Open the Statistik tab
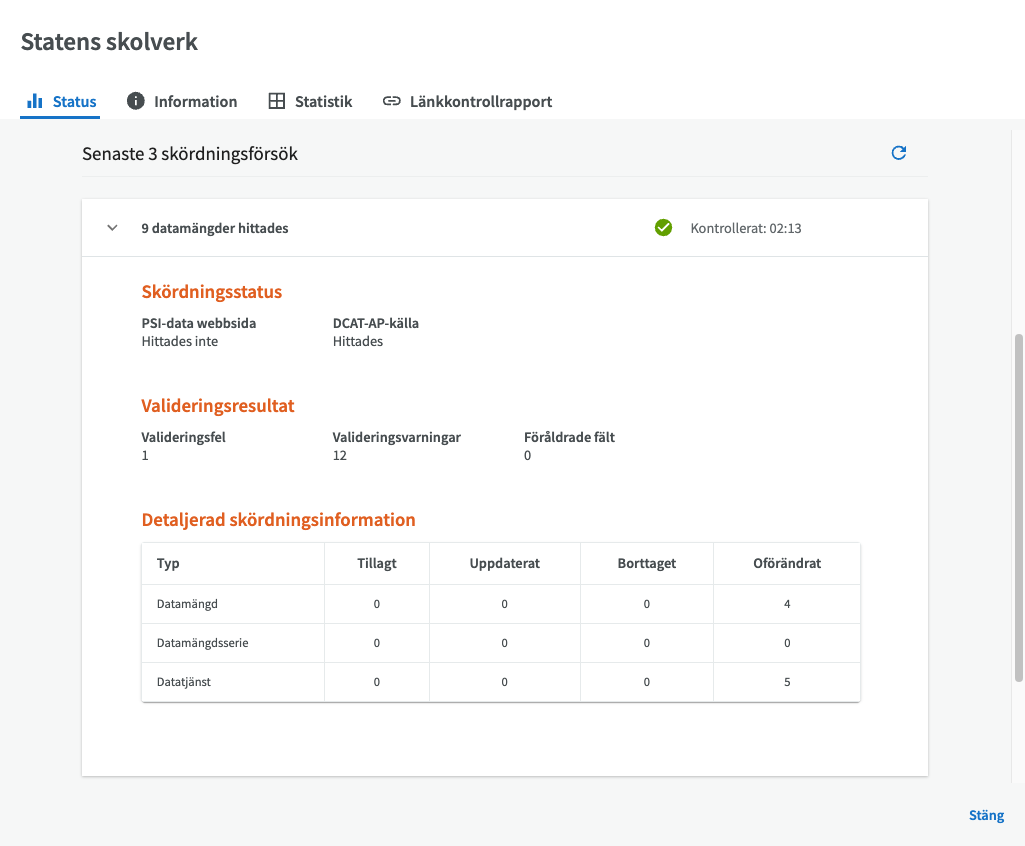Viewport: 1025px width, 846px height. 310,101
